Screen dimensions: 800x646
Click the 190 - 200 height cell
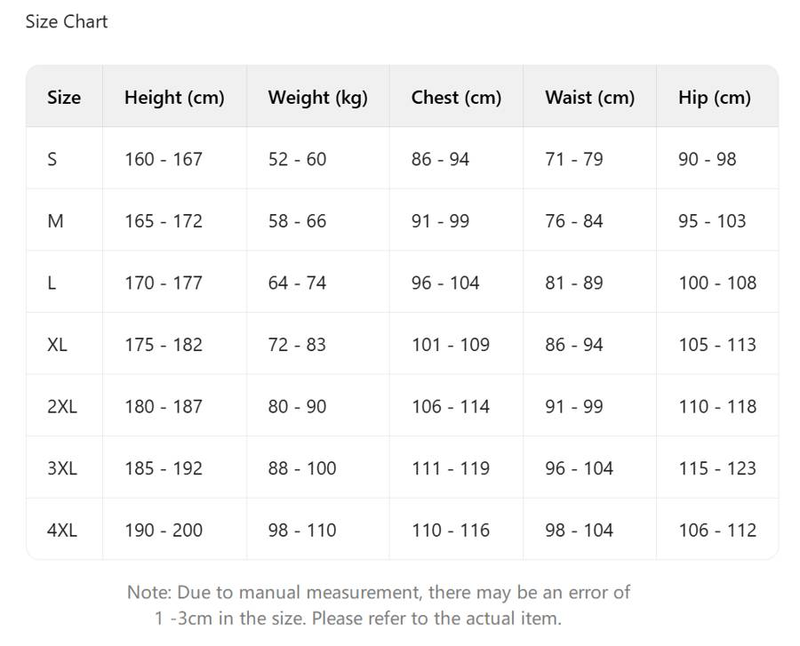163,531
